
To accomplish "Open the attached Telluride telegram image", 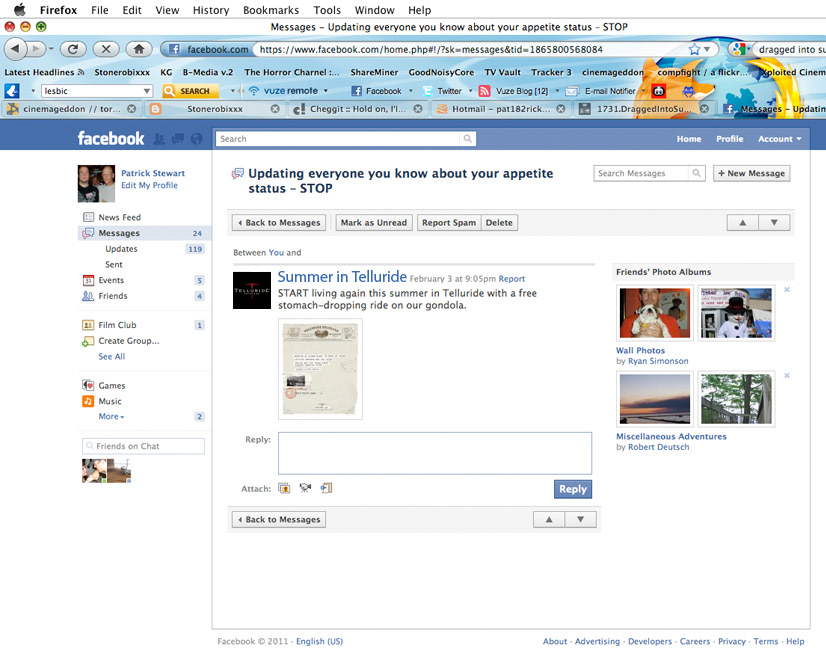I will 320,369.
